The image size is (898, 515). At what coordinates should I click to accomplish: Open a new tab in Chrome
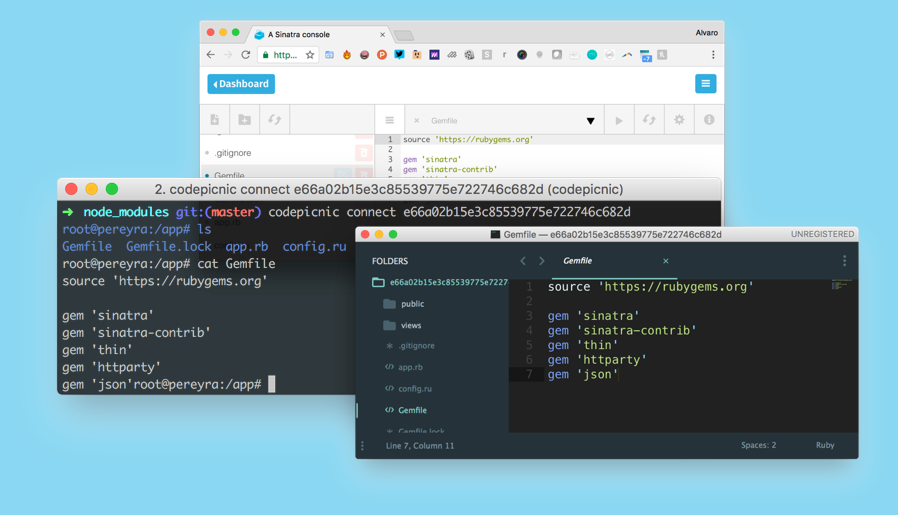(x=404, y=36)
